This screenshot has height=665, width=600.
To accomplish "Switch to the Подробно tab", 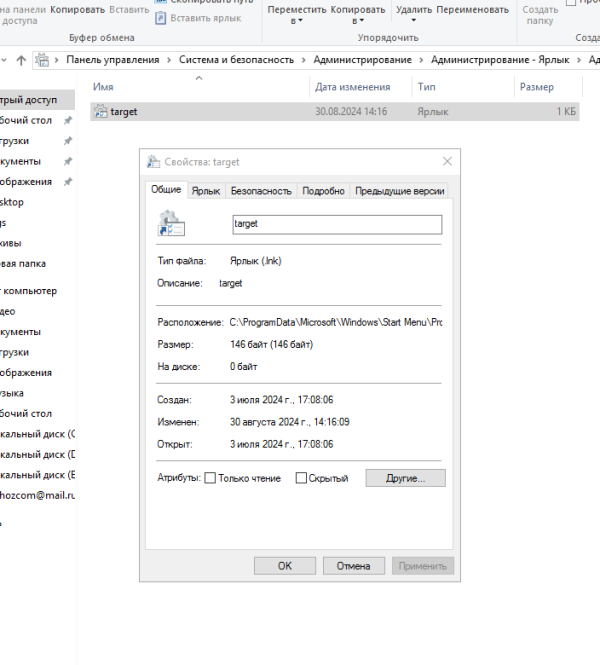I will (x=323, y=191).
